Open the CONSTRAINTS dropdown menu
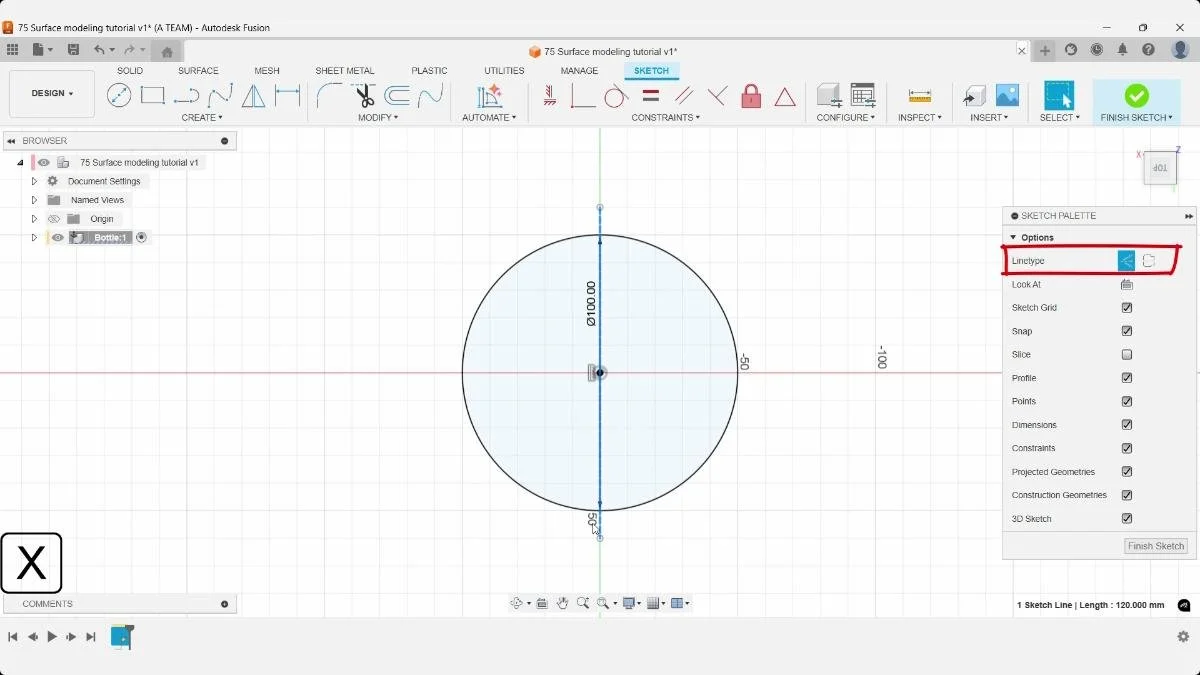Image resolution: width=1200 pixels, height=675 pixels. click(665, 118)
